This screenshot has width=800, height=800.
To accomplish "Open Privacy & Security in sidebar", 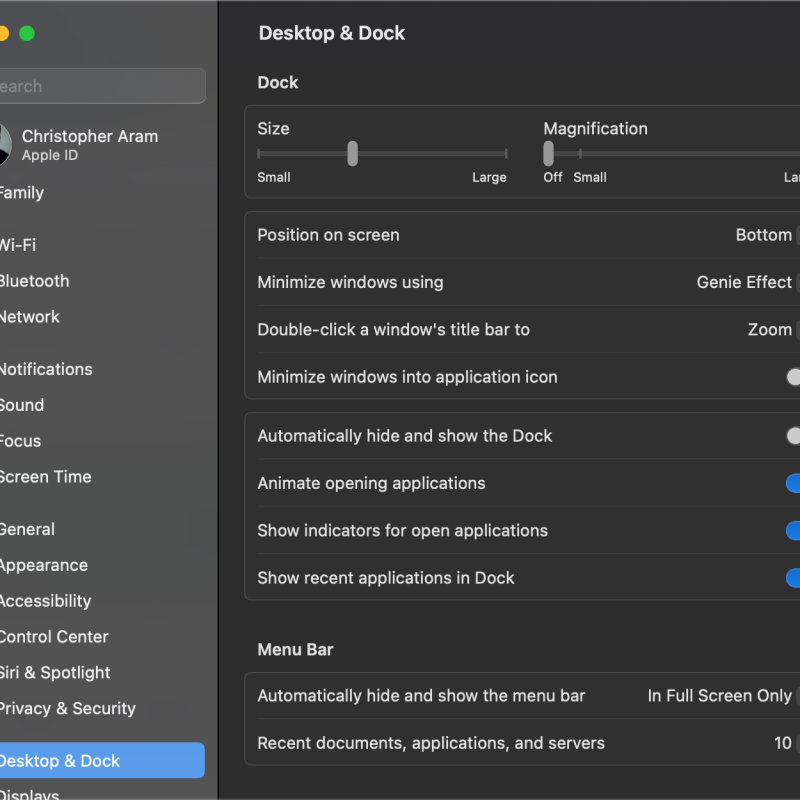I will pos(67,708).
